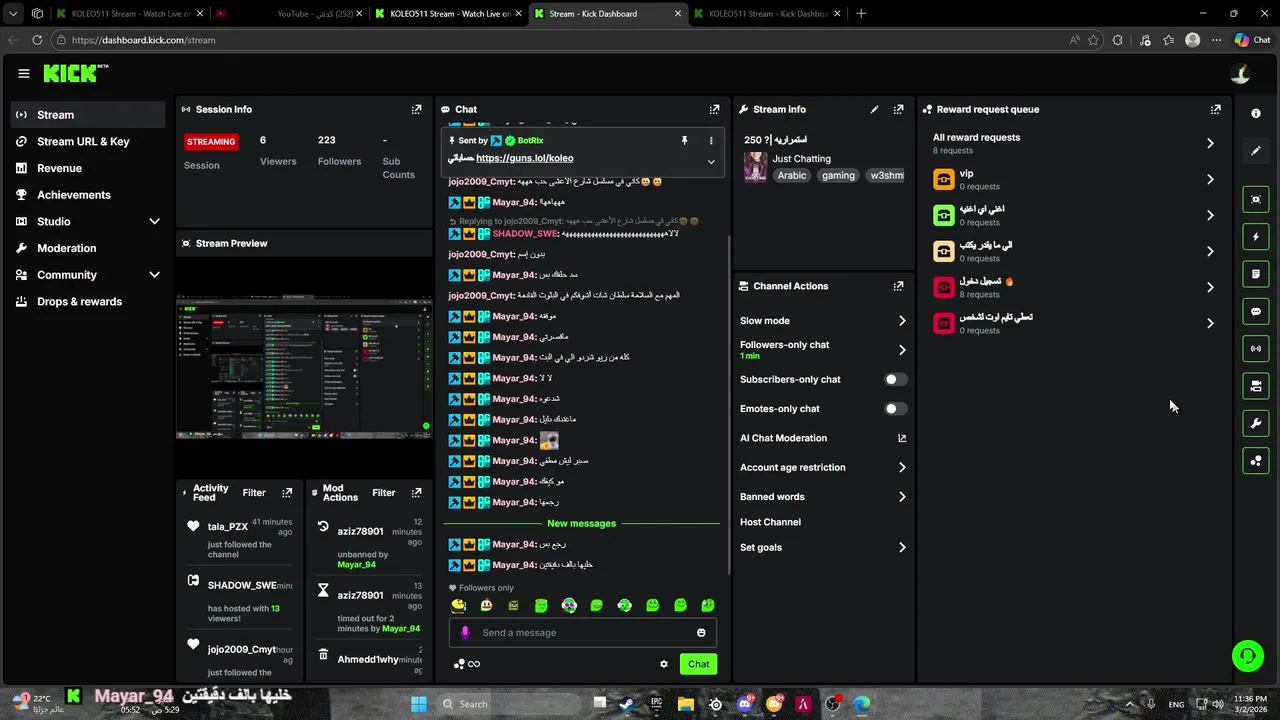Pop out the Channel Actions panel
This screenshot has width=1280, height=720.
898,286
